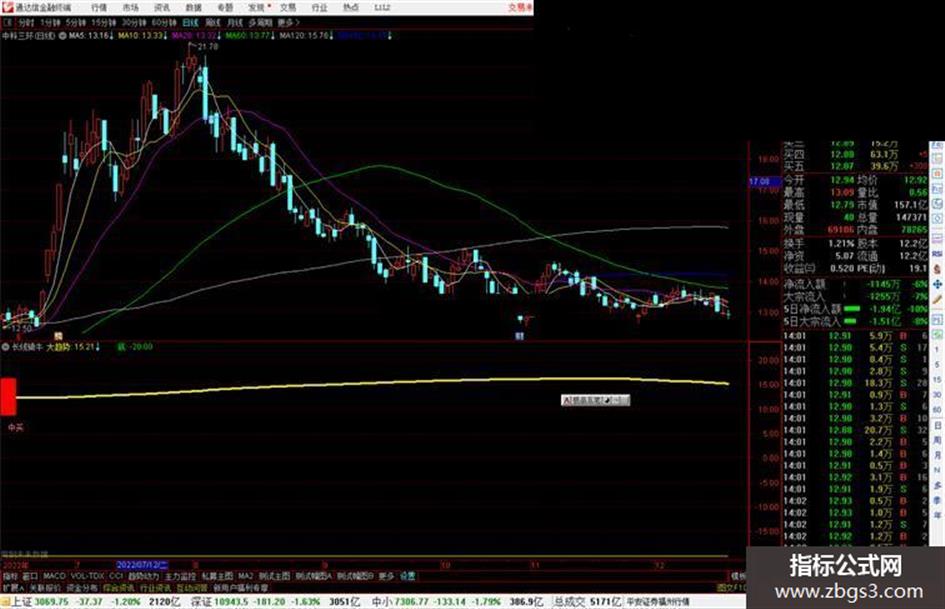Open the 多周期 multi-period view
945x609 pixels.
click(x=260, y=22)
